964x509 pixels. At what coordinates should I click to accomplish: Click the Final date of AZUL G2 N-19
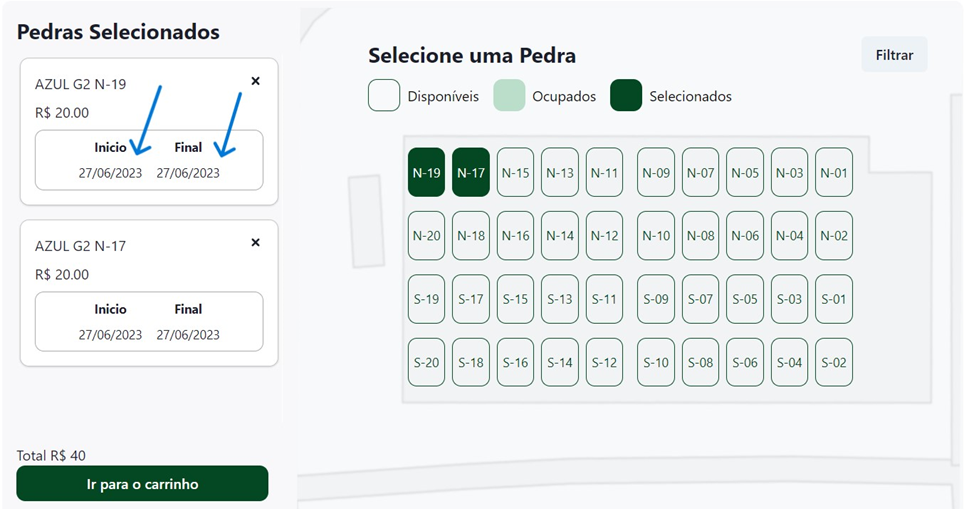click(x=188, y=173)
